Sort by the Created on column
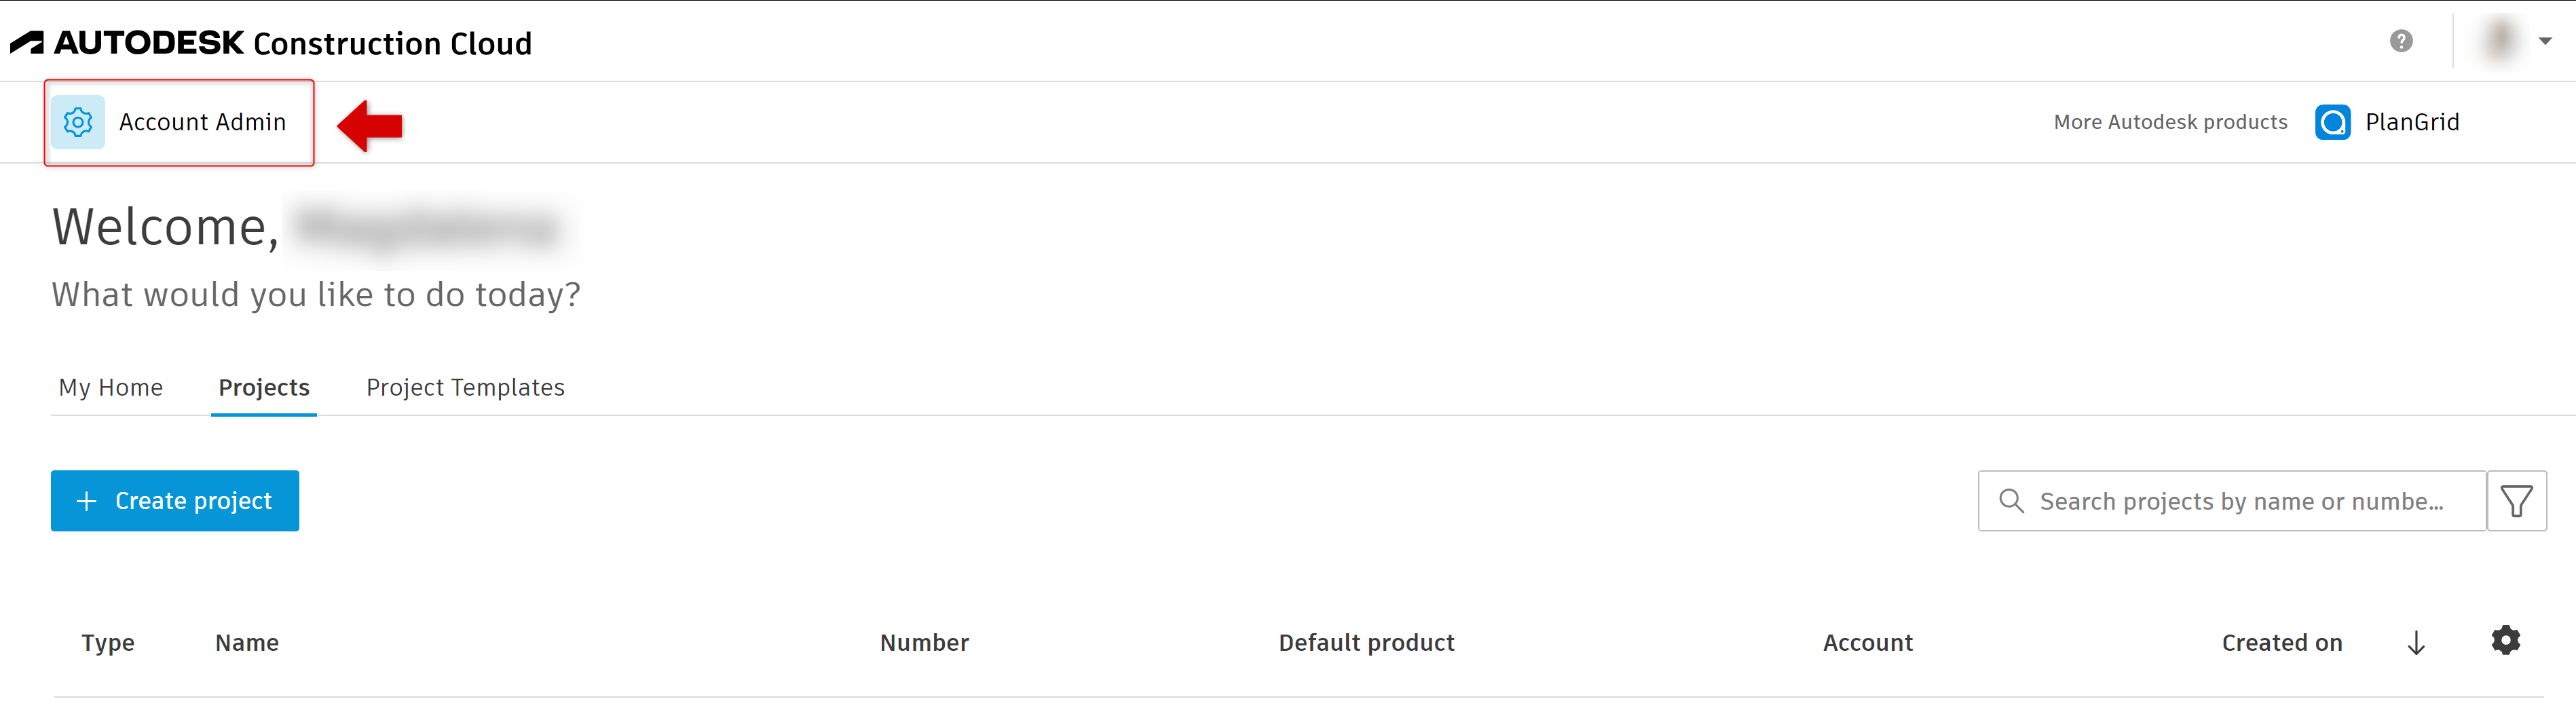Viewport: 2576px width, 716px height. pyautogui.click(x=2281, y=643)
